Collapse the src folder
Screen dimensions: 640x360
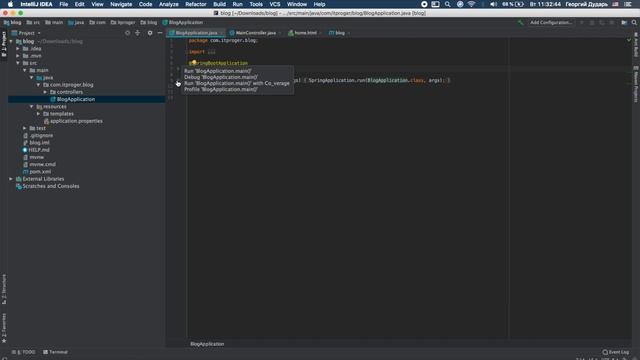point(18,63)
